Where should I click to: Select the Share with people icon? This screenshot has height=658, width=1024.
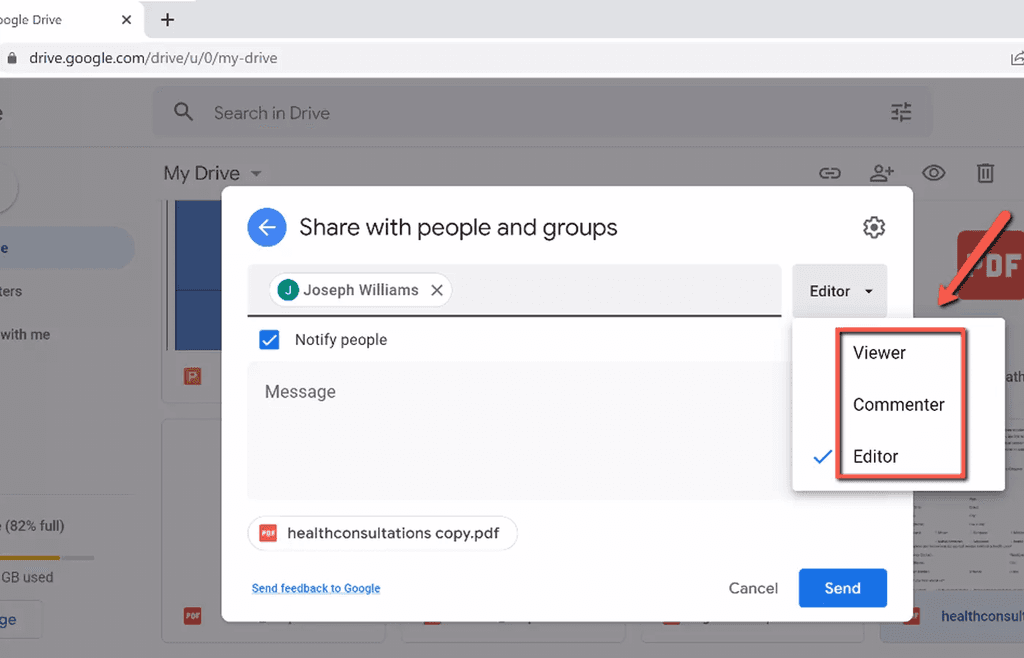[882, 173]
